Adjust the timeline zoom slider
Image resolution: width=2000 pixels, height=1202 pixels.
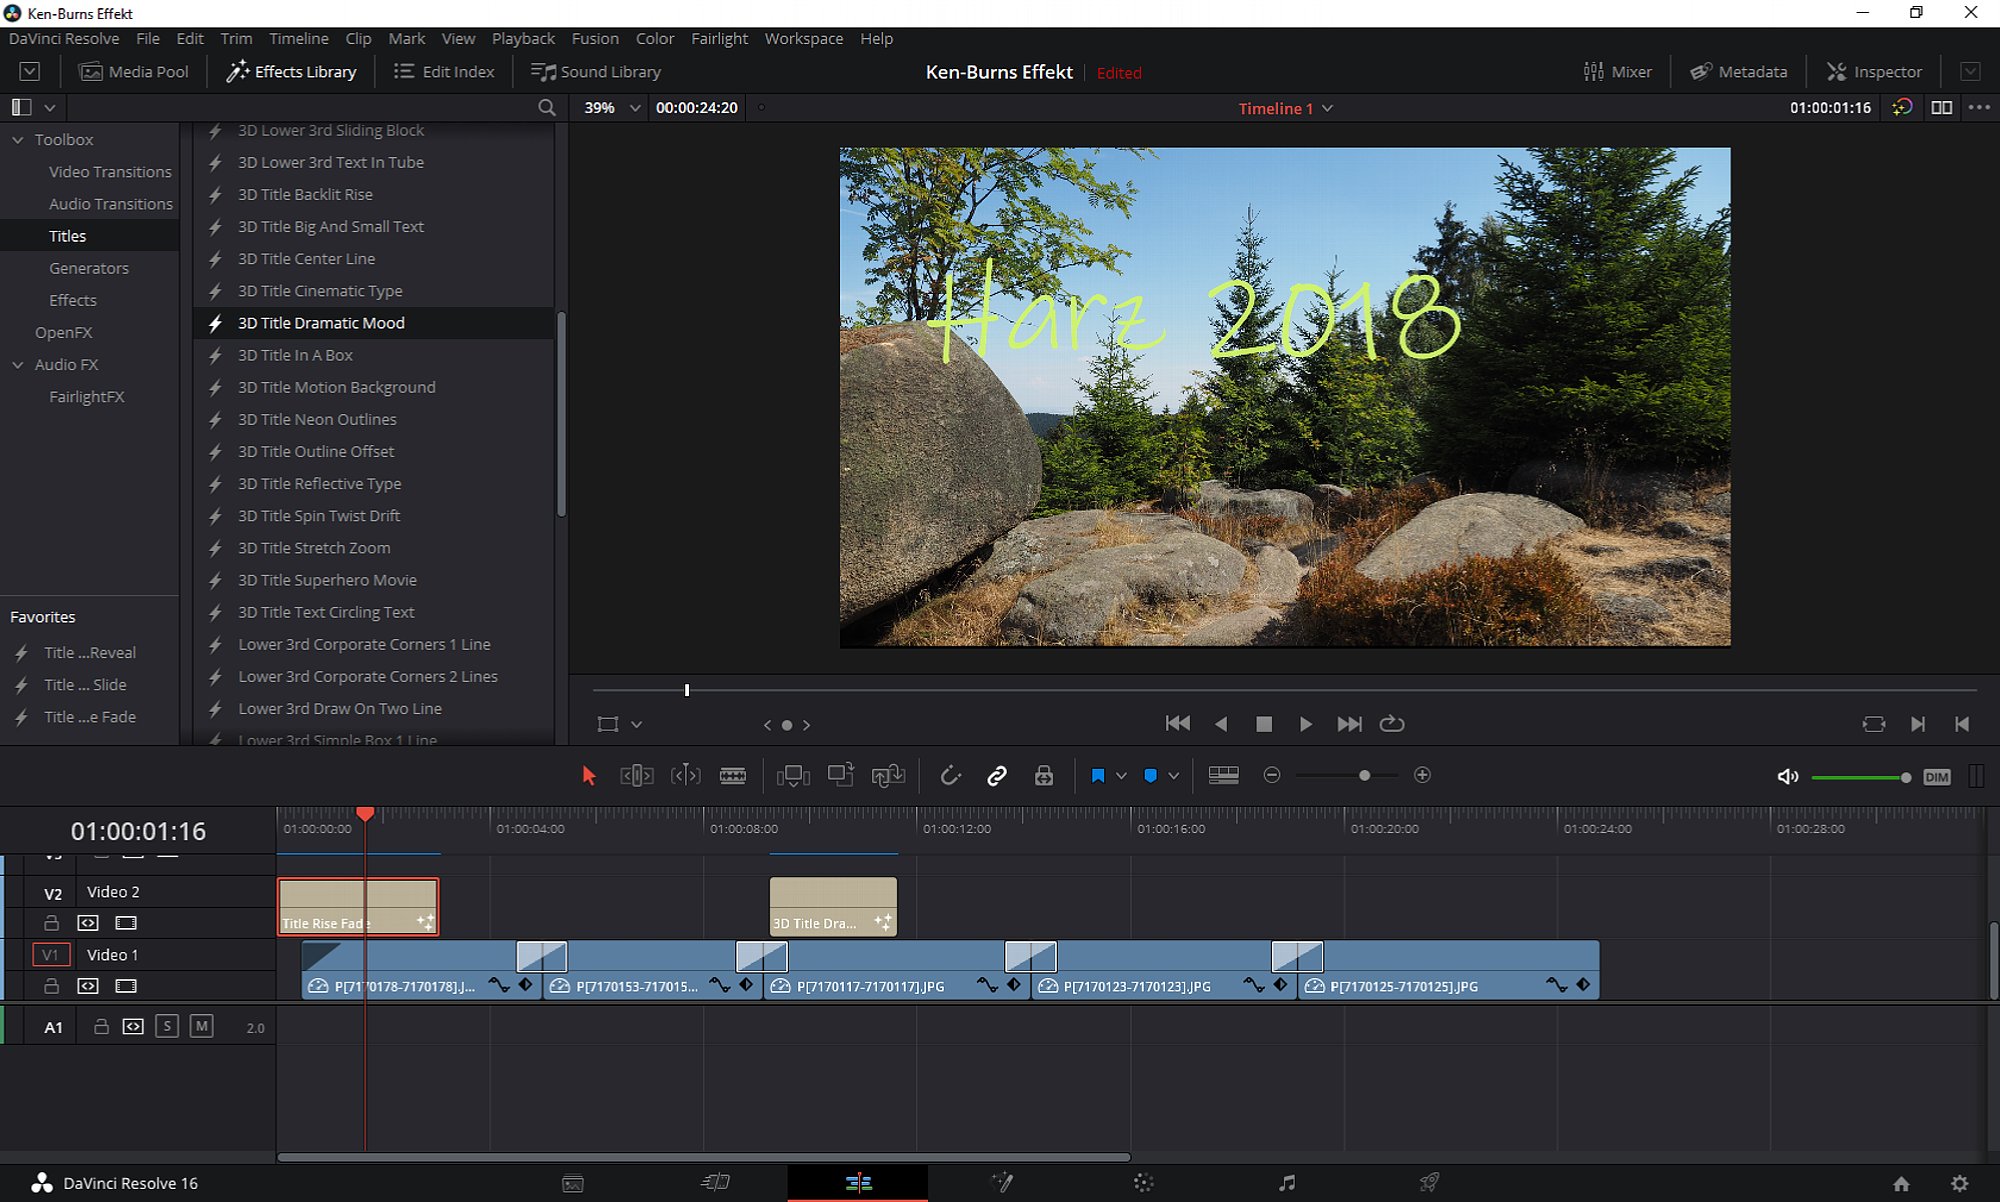click(x=1364, y=776)
